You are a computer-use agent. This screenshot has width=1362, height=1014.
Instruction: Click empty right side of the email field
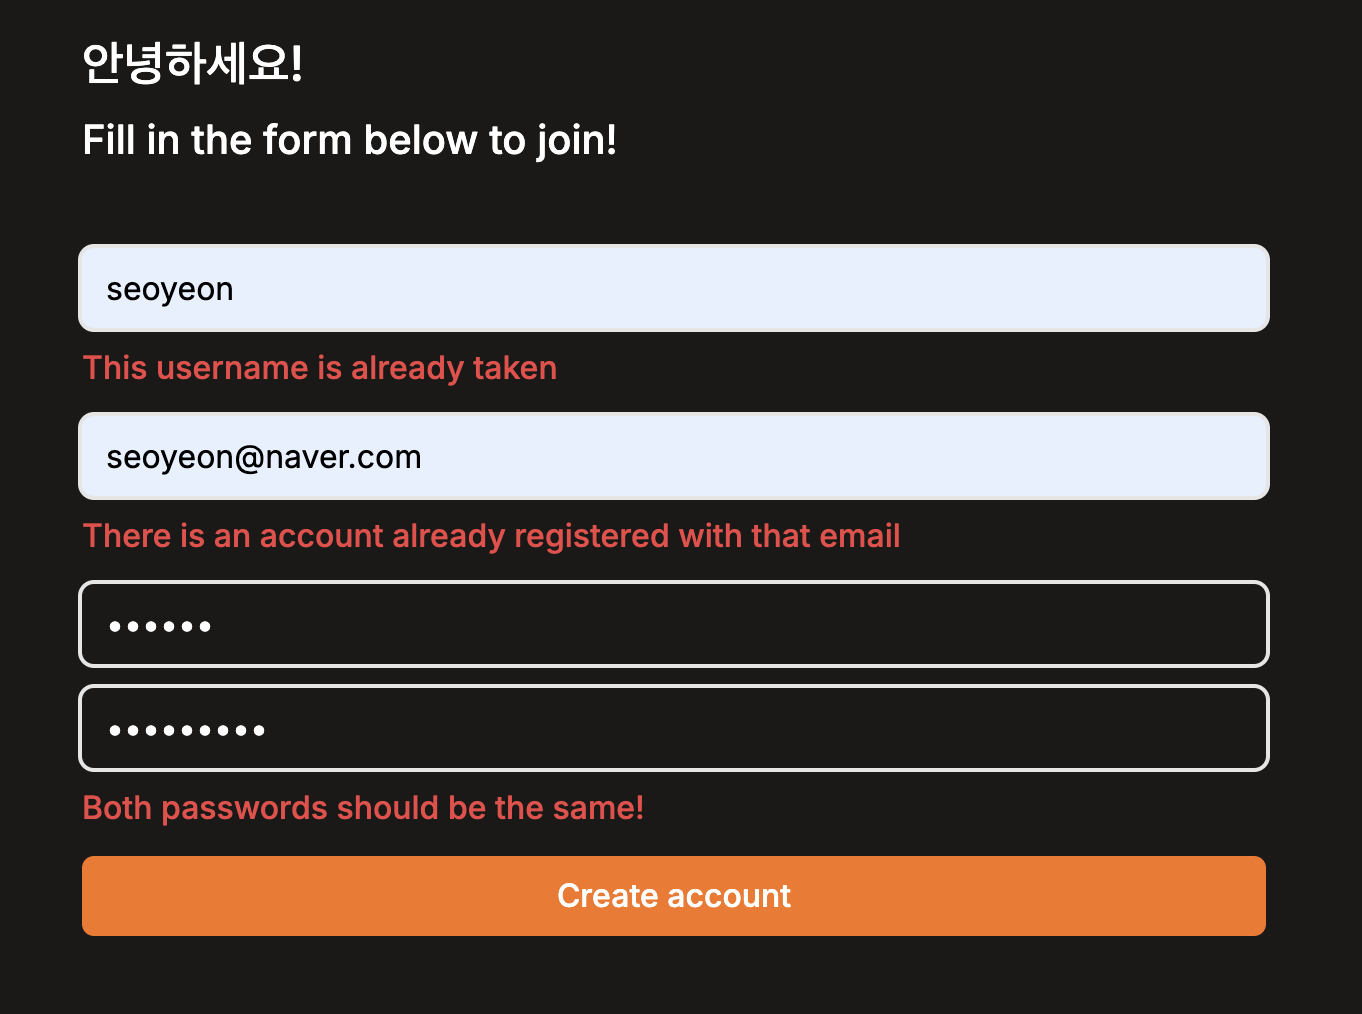pyautogui.click(x=900, y=456)
